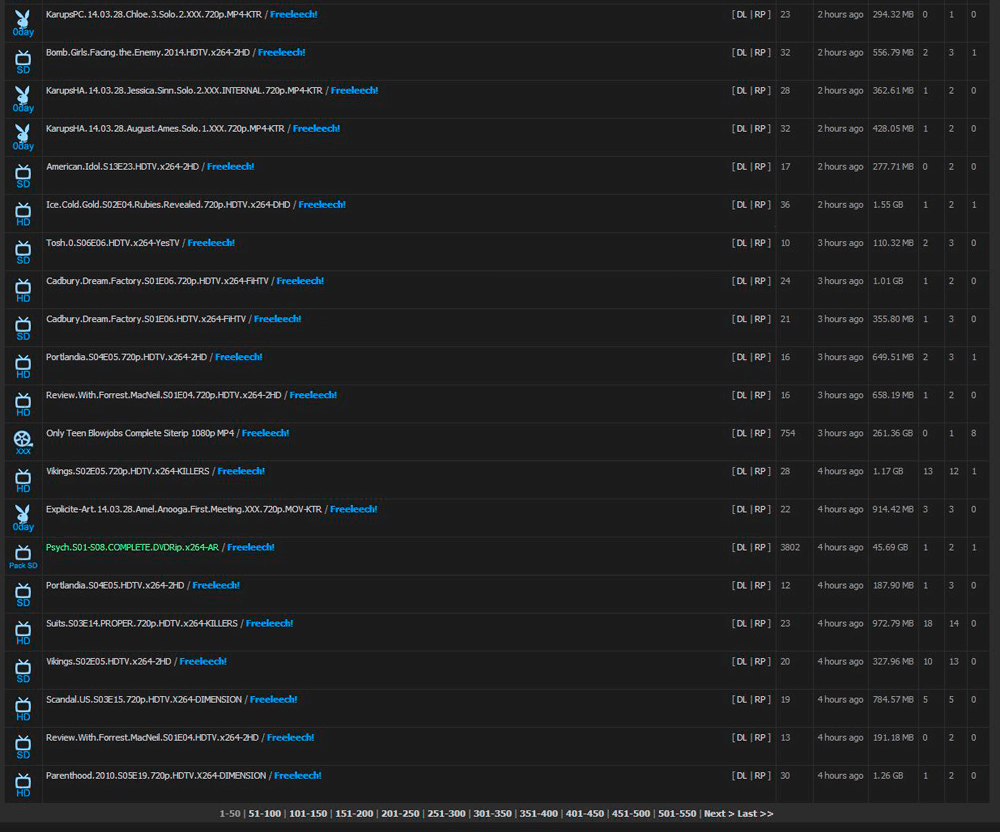Click the SD category icon beside American.Idol.S13E23

click(23, 176)
